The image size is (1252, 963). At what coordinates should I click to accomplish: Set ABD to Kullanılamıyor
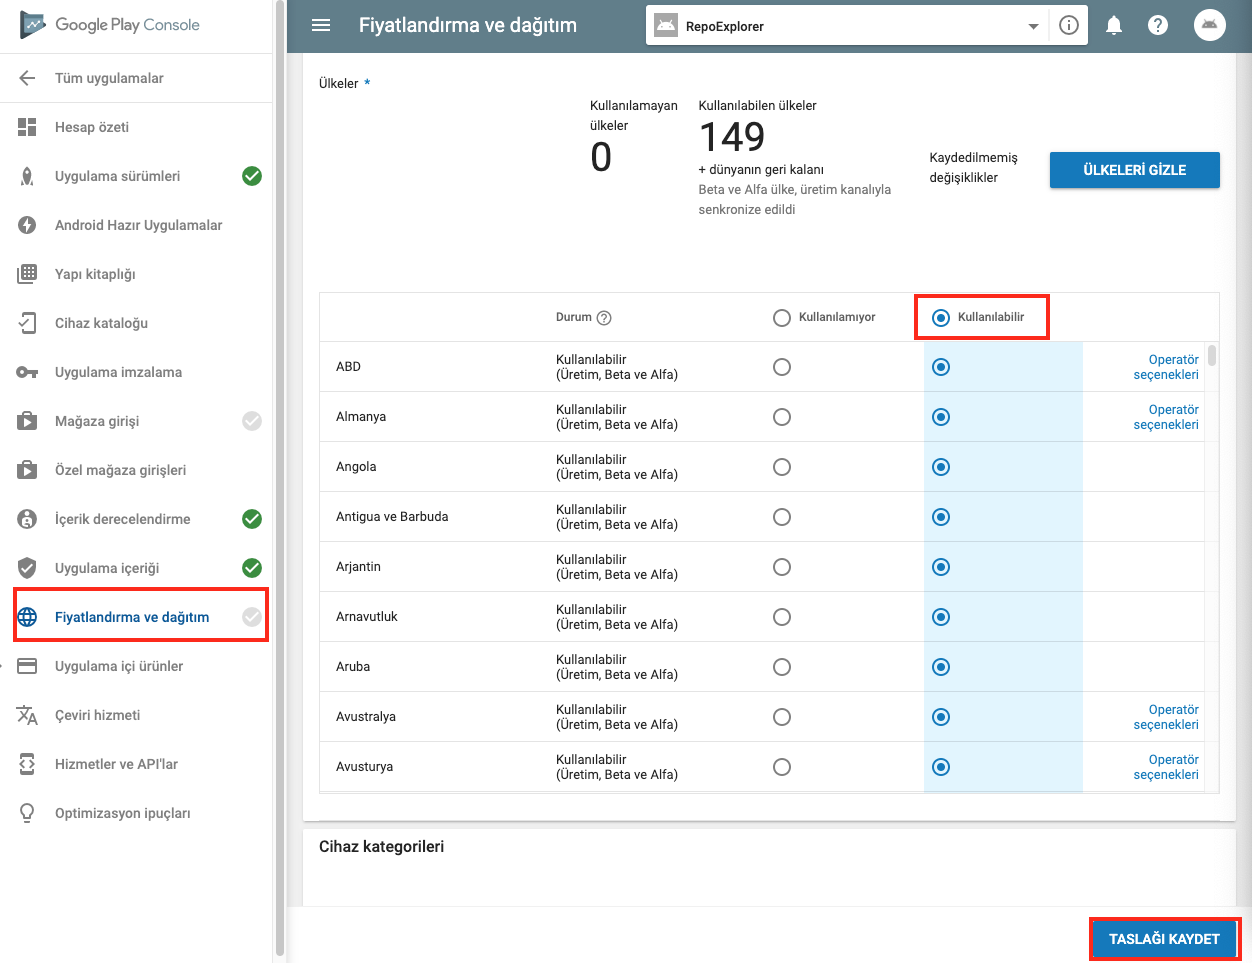coord(782,367)
